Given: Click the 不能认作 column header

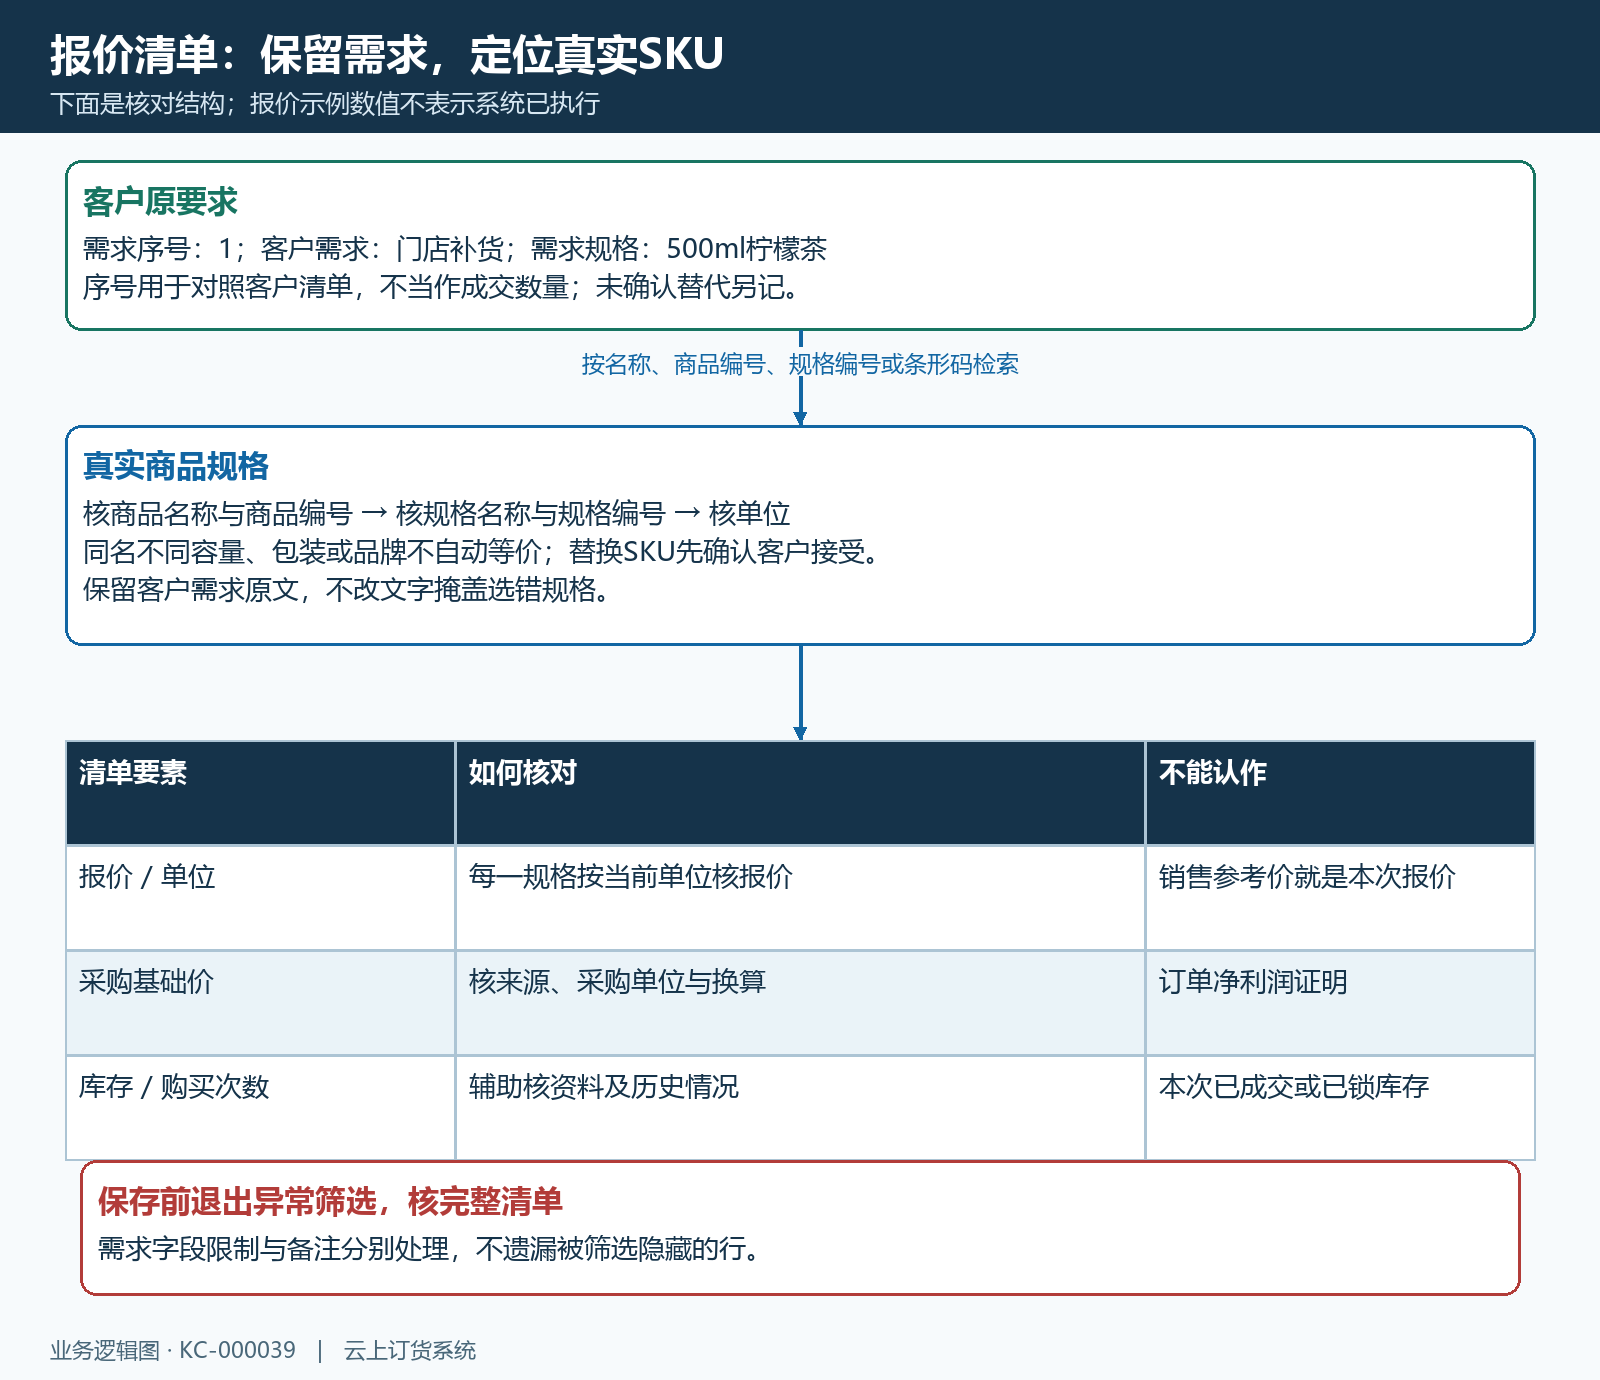Looking at the screenshot, I should 1340,793.
